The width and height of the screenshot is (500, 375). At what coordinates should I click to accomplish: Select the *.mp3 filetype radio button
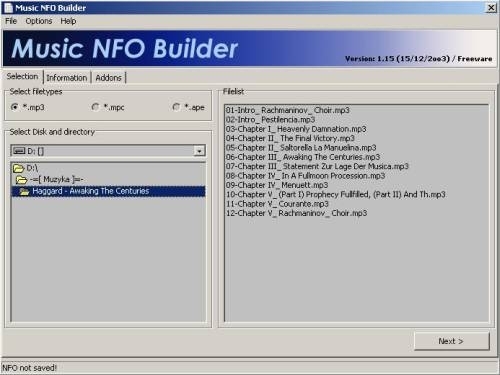[x=14, y=107]
